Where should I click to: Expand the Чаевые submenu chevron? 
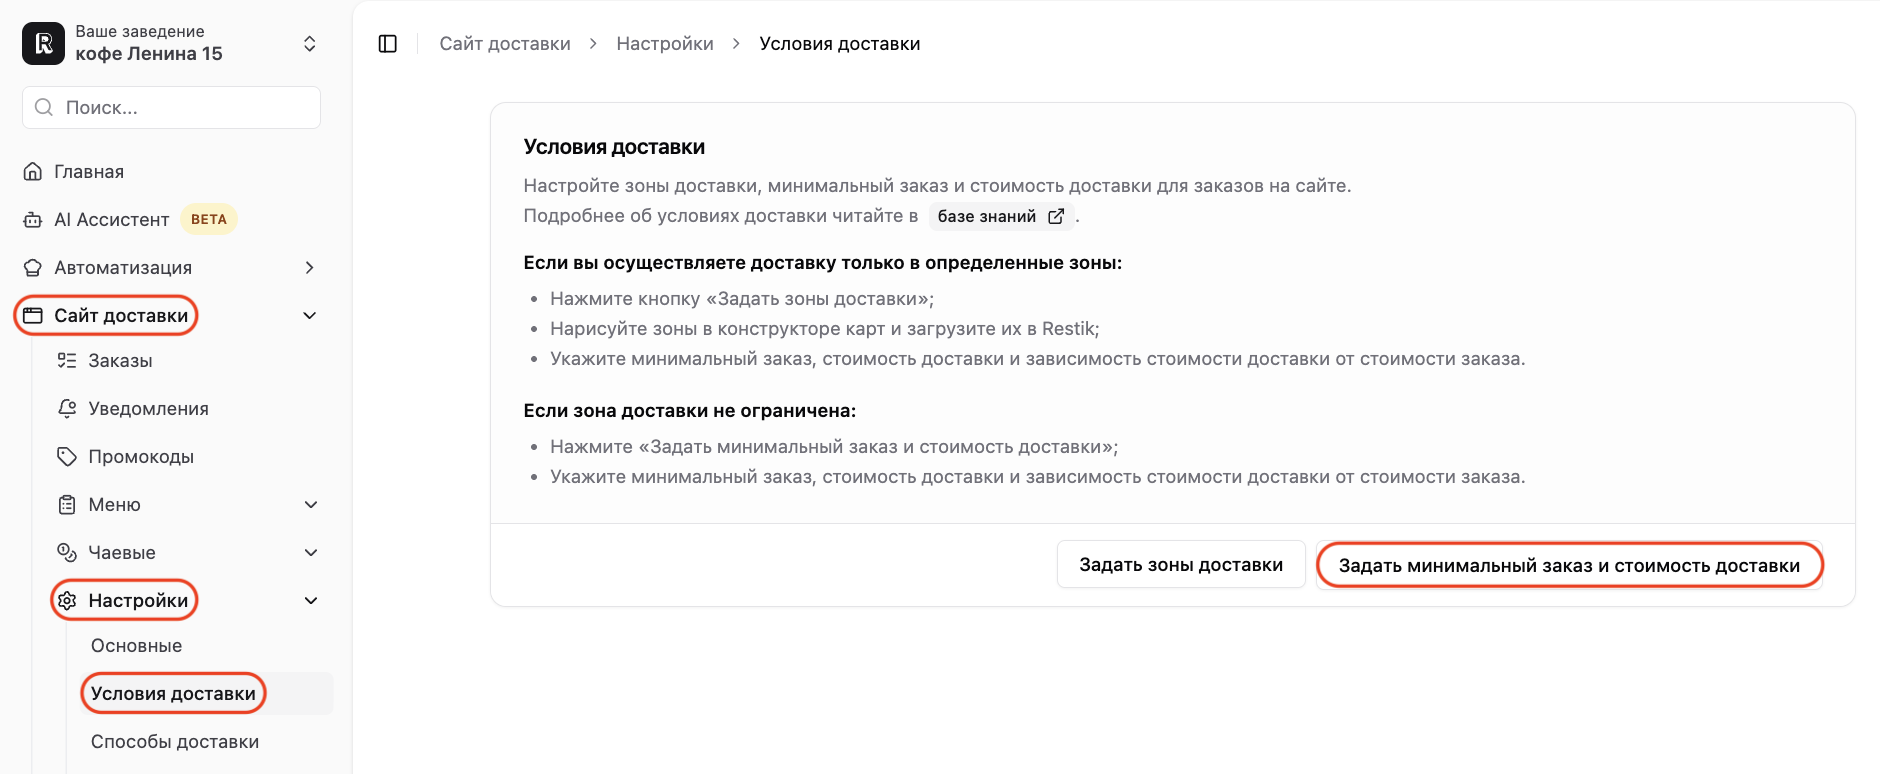[x=311, y=553]
